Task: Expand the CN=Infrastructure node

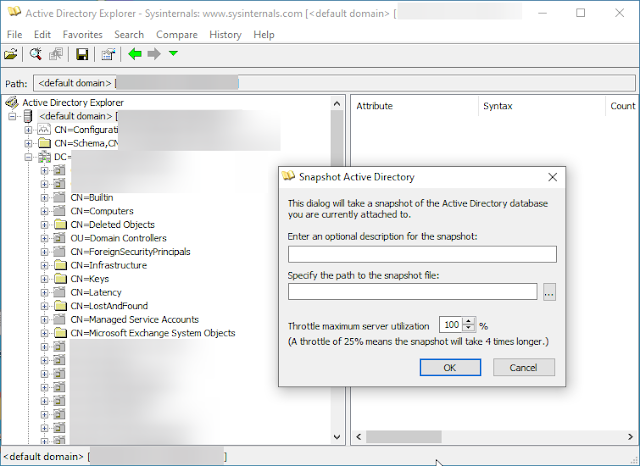Action: point(44,266)
